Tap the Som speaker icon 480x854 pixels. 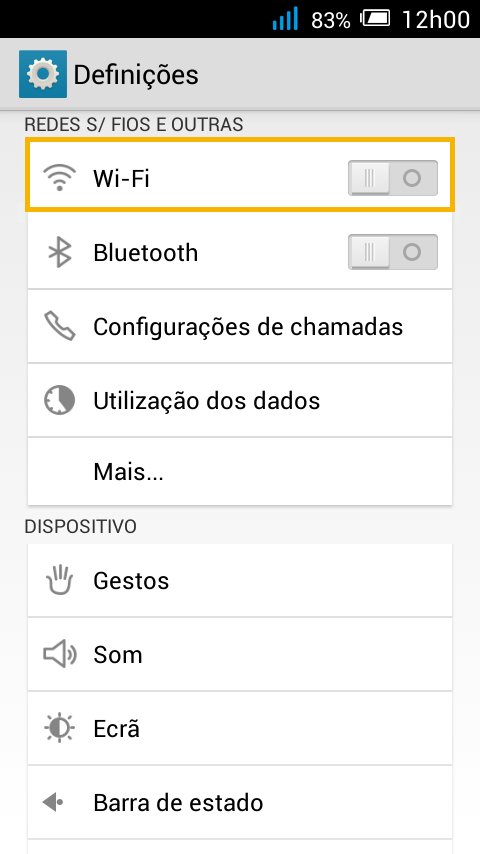(x=59, y=654)
